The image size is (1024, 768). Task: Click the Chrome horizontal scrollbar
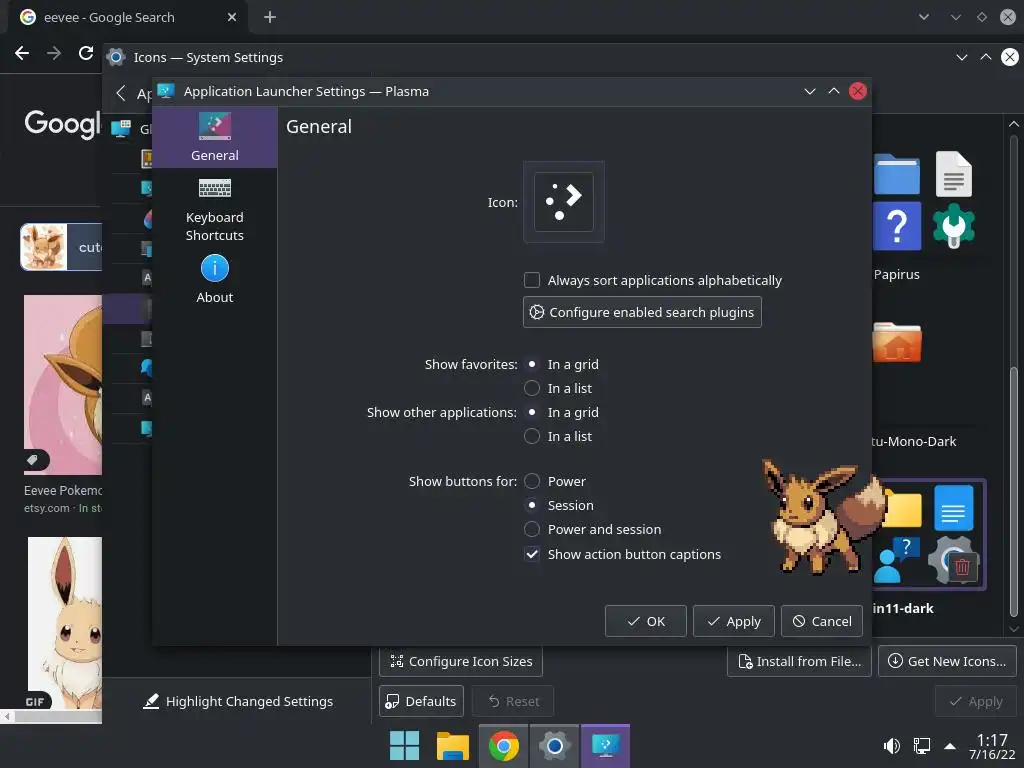[57, 717]
